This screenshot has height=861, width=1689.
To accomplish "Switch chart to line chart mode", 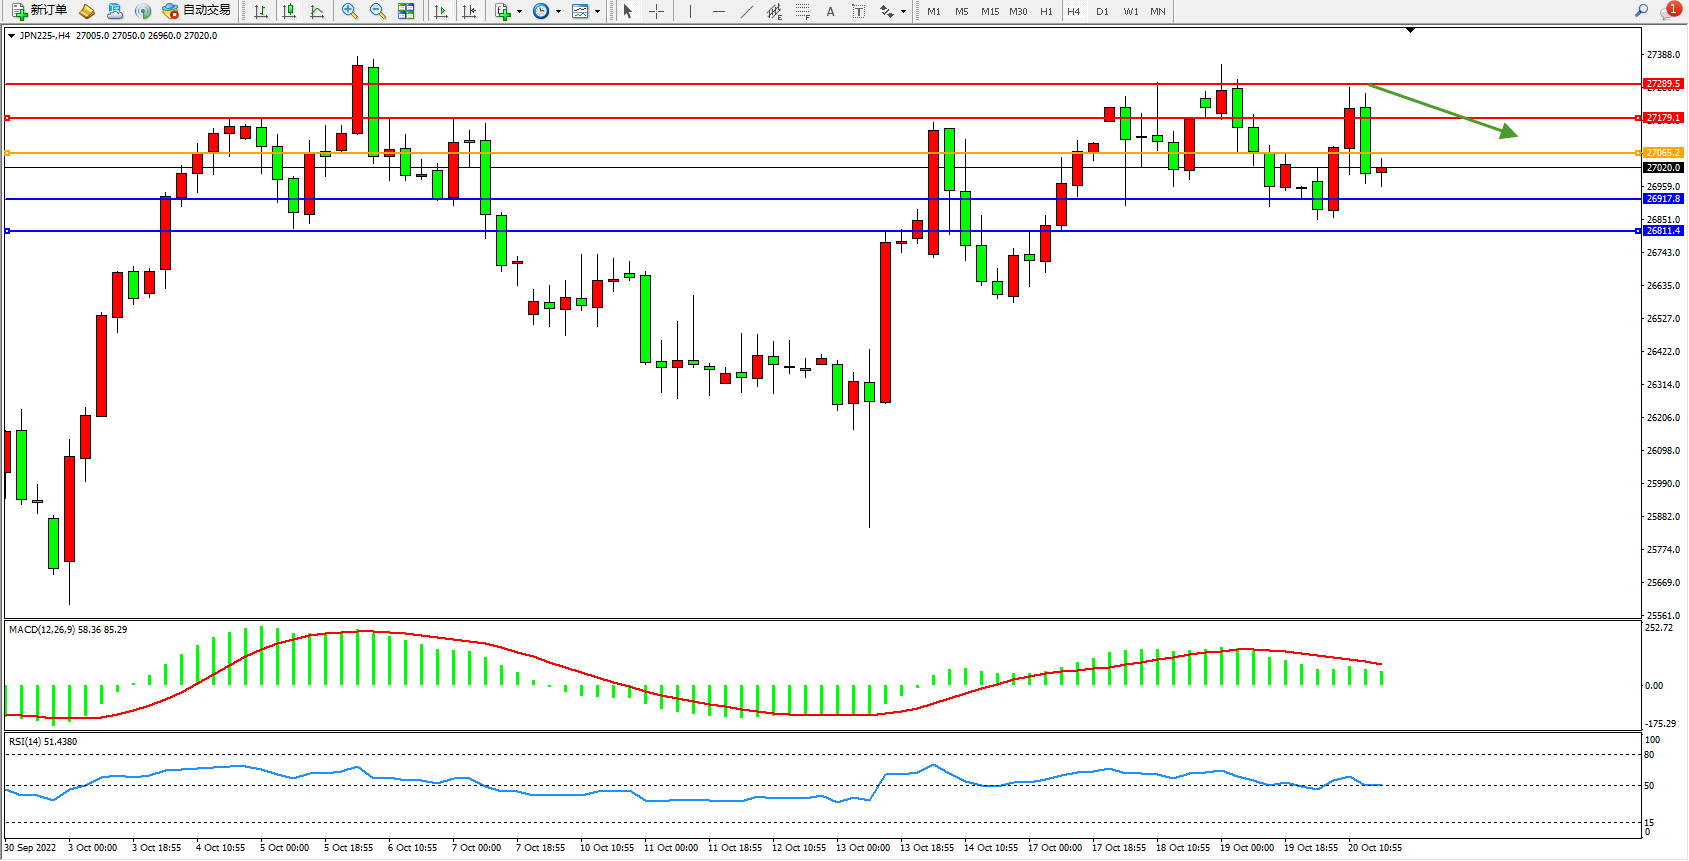I will click(x=317, y=11).
